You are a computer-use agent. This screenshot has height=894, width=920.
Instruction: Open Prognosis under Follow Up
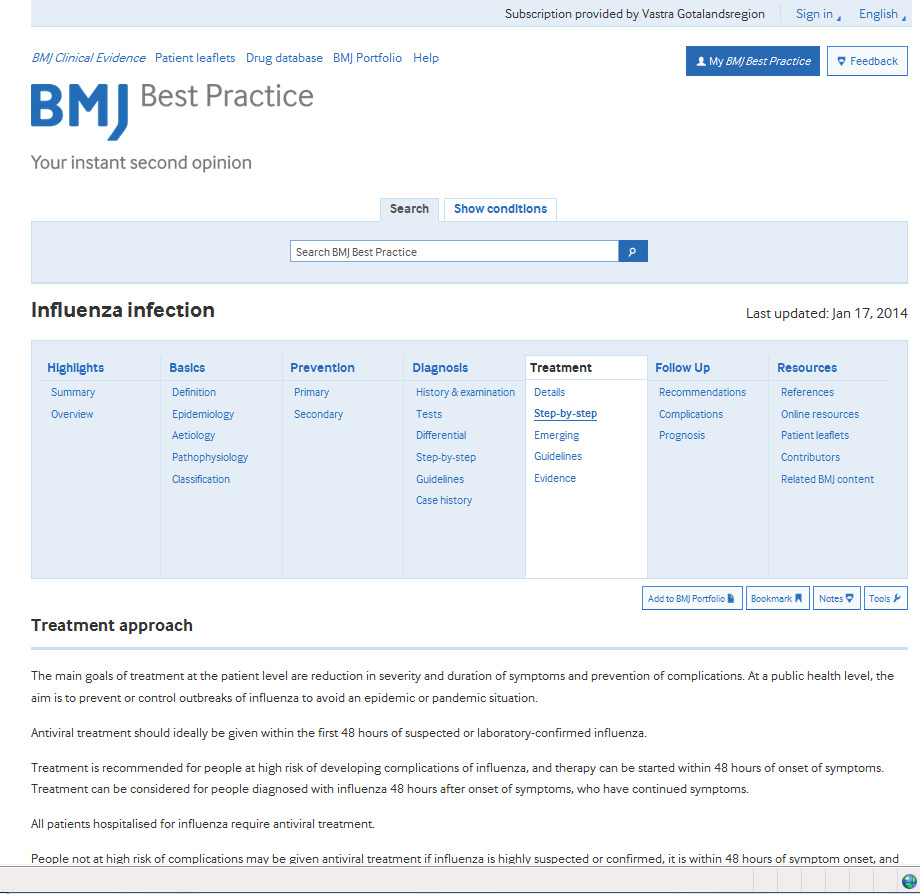coord(682,435)
